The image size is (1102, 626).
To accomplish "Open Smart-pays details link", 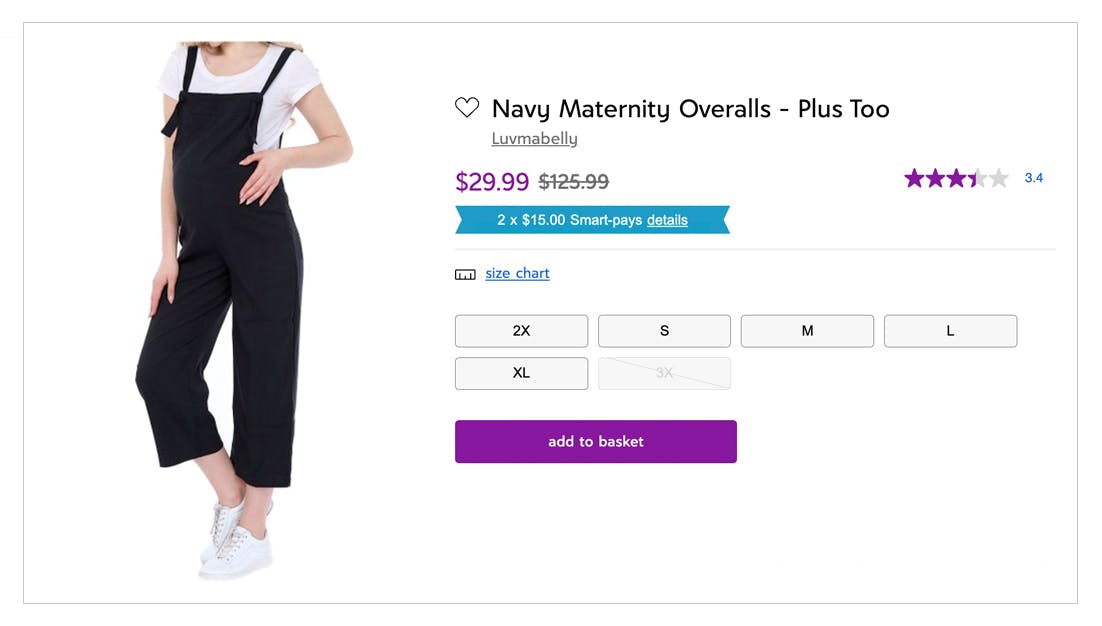I will pyautogui.click(x=667, y=220).
